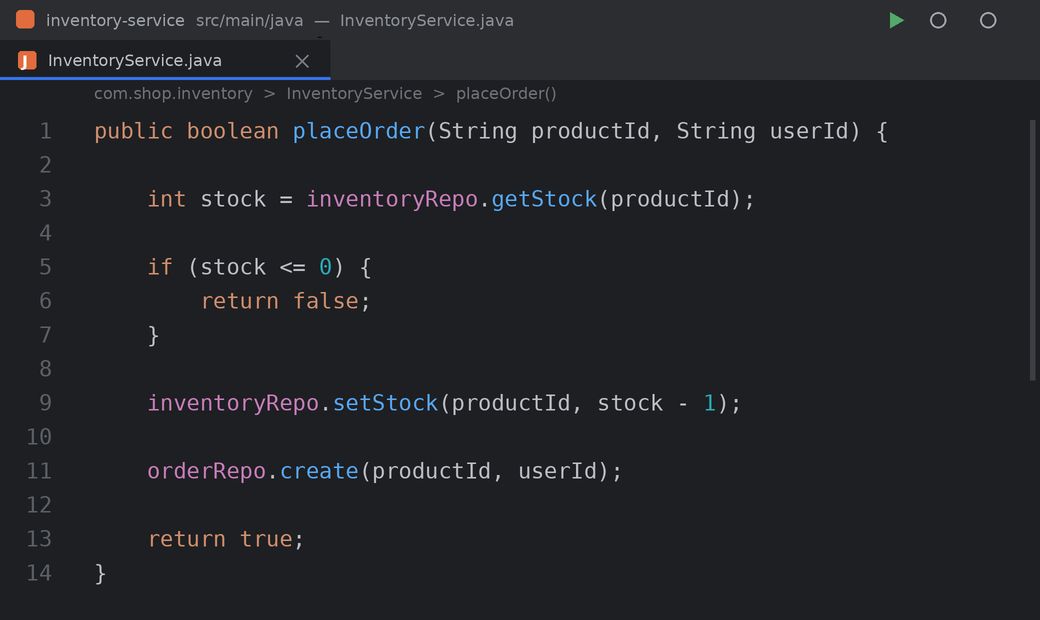Open the placeOrder() breadcrumb segment
Viewport: 1040px width, 620px height.
click(x=506, y=93)
